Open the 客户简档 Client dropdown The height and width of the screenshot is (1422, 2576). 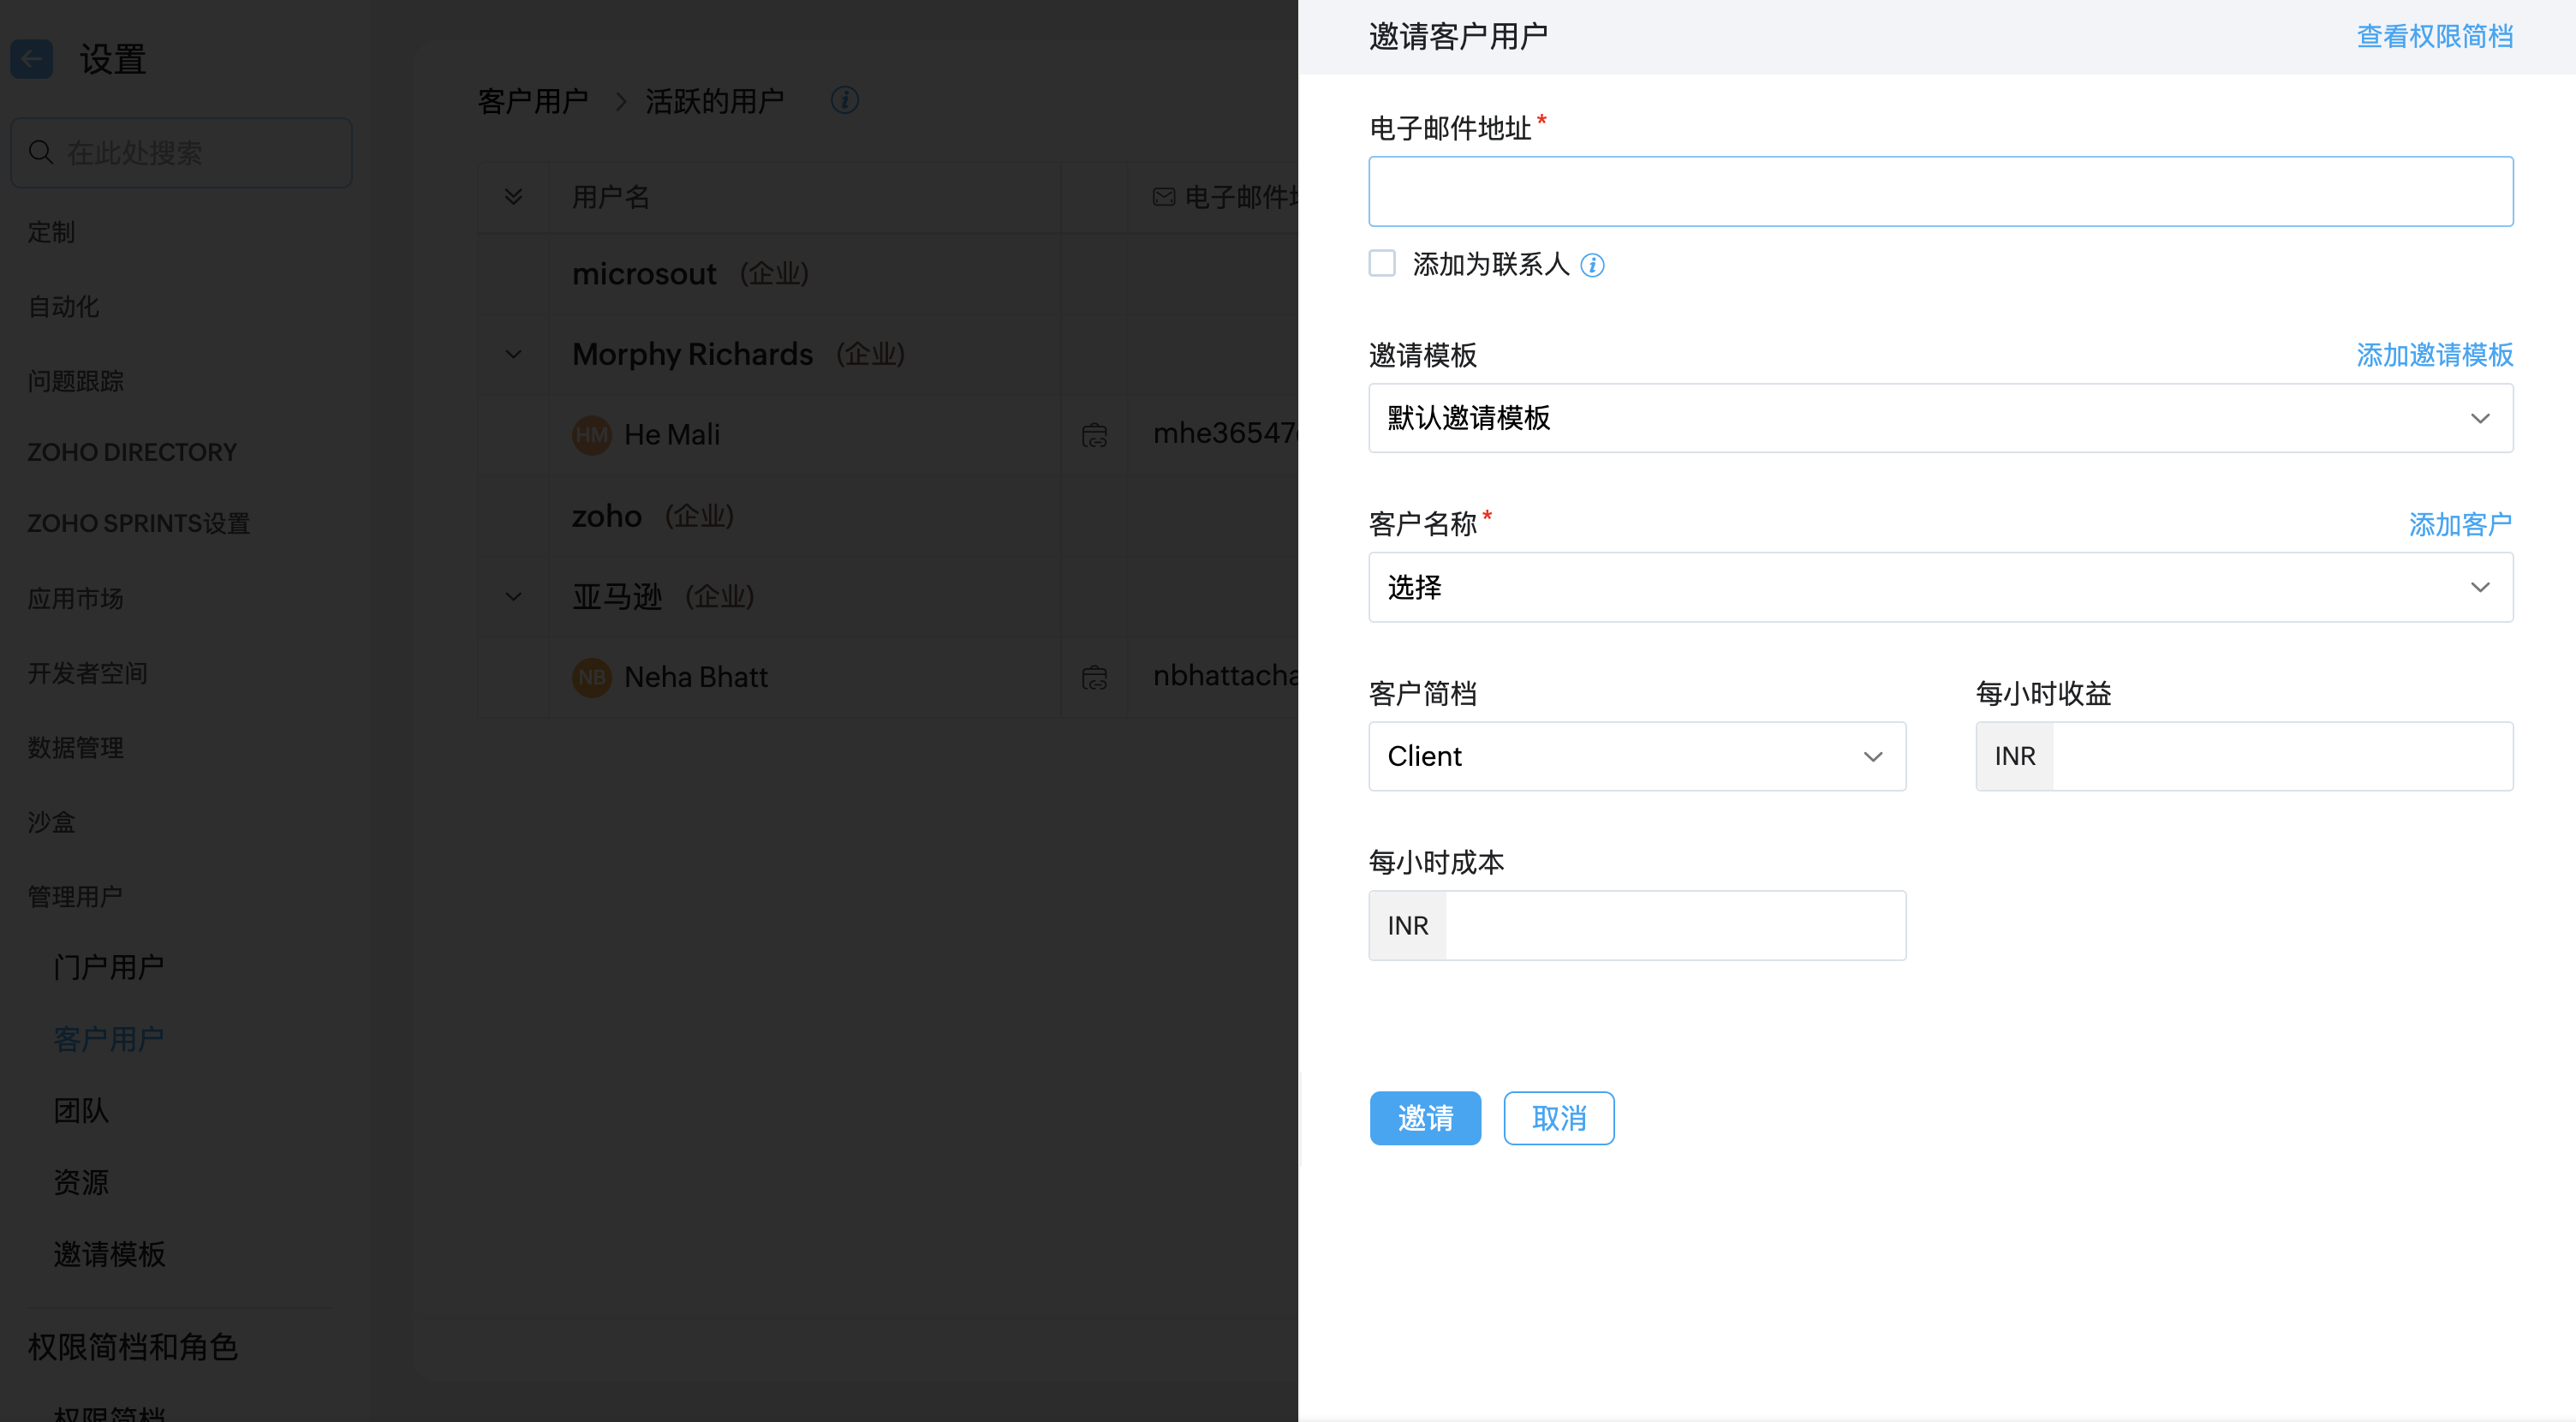tap(1637, 756)
